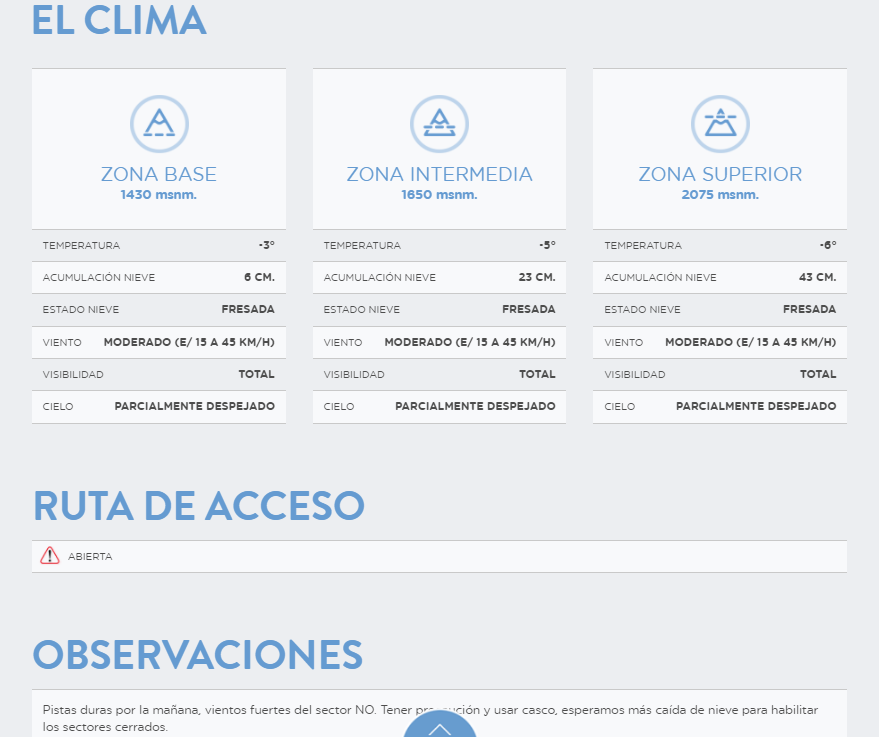Click the ABIERTA access route status
Screen dimensions: 879x737
point(90,556)
